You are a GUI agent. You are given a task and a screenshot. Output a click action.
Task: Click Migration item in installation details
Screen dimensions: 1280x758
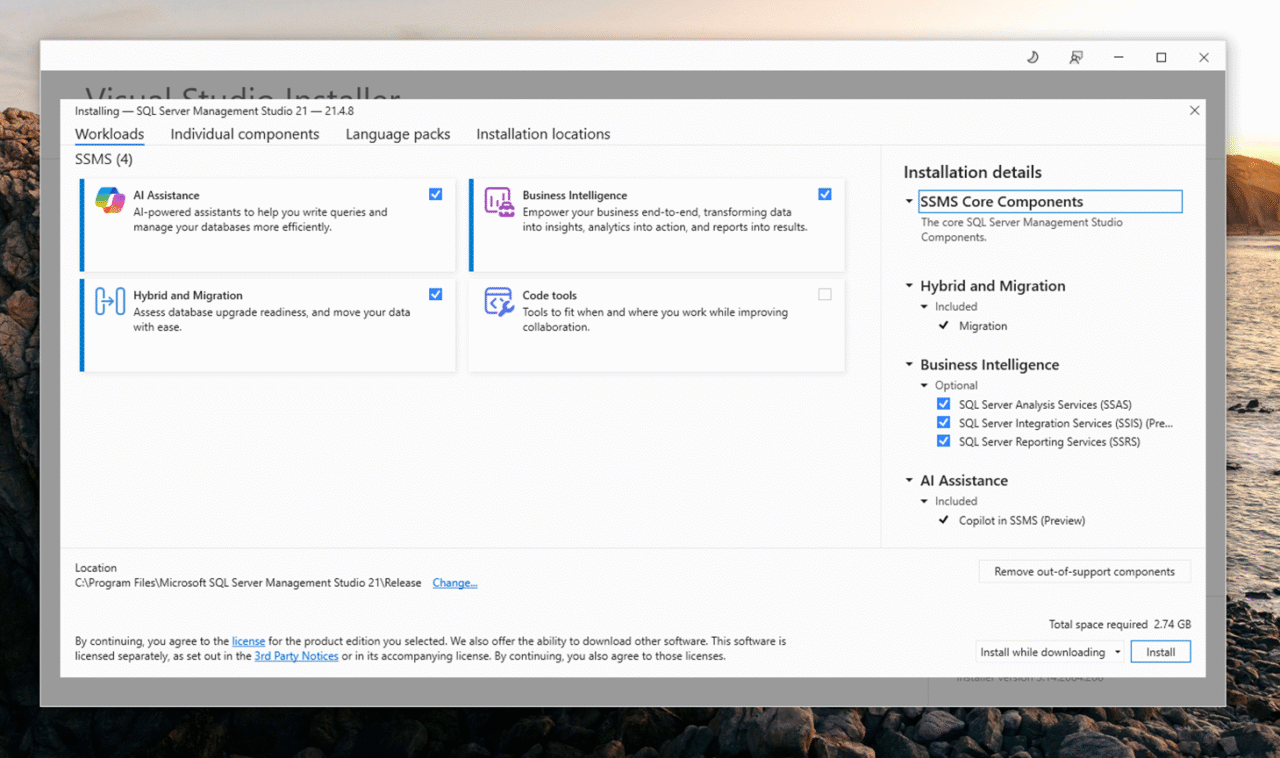point(983,326)
